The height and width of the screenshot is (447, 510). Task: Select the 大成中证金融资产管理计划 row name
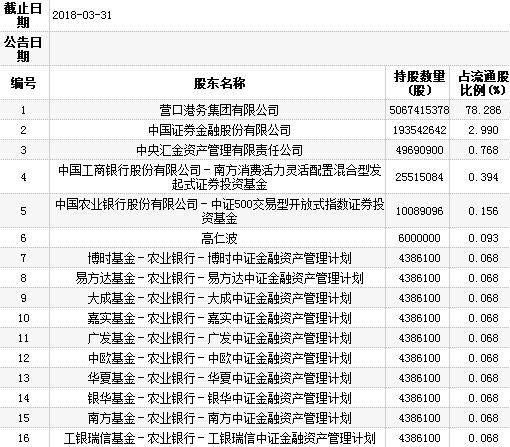(219, 298)
